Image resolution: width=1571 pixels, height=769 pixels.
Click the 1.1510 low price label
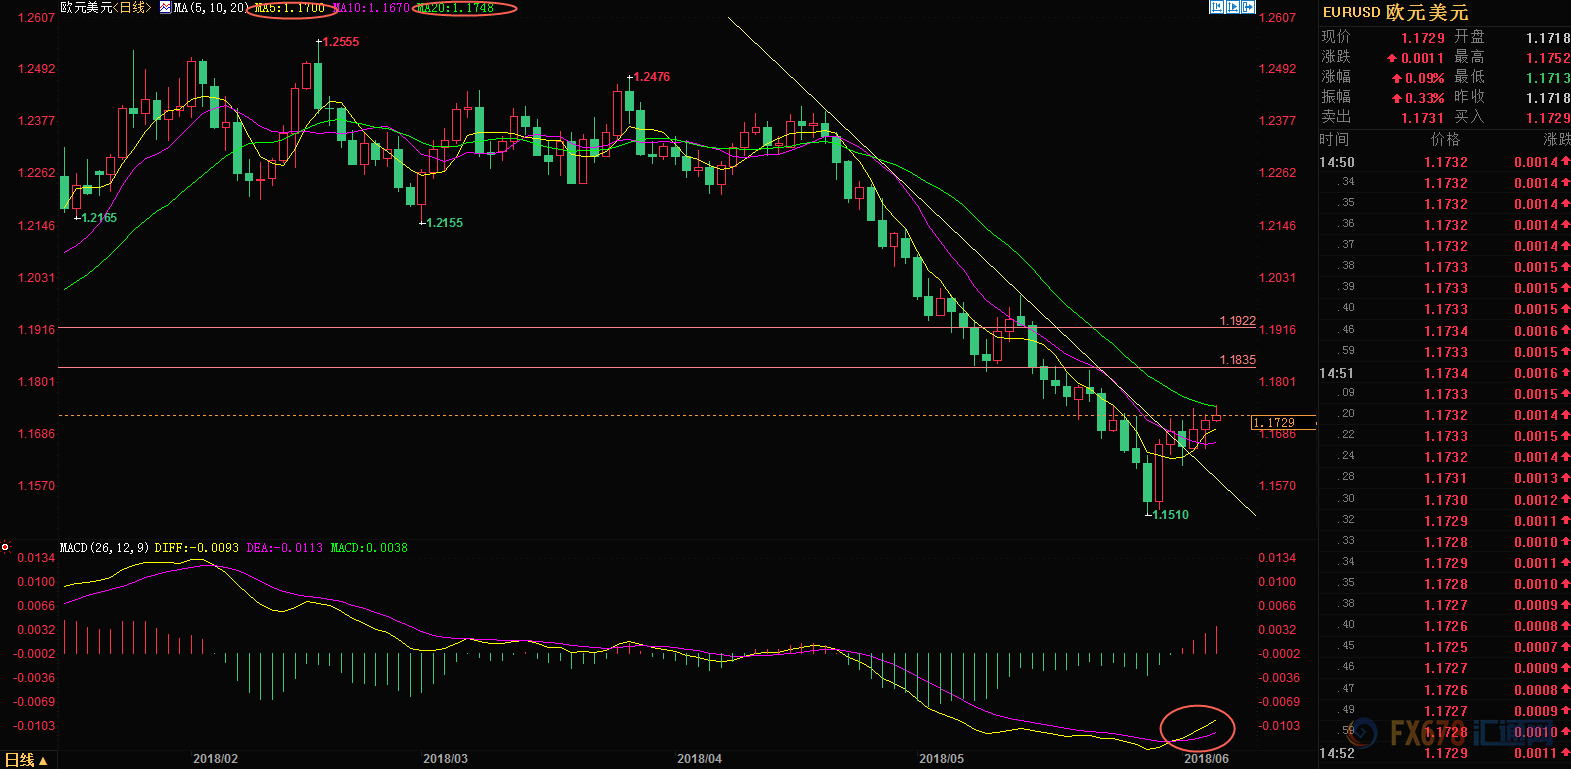pyautogui.click(x=1171, y=515)
